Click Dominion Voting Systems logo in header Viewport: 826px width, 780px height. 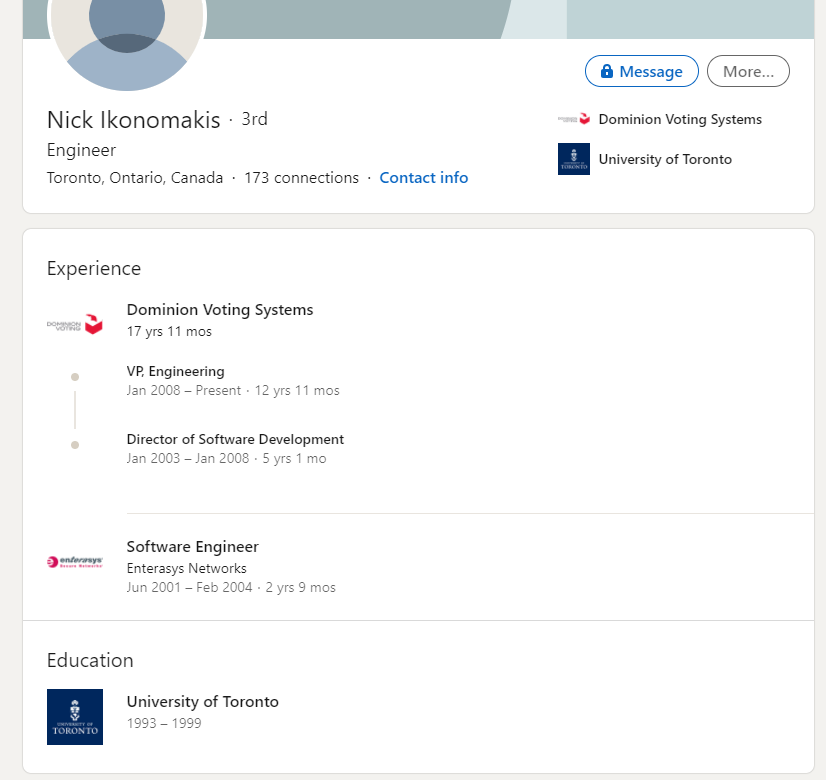[574, 119]
